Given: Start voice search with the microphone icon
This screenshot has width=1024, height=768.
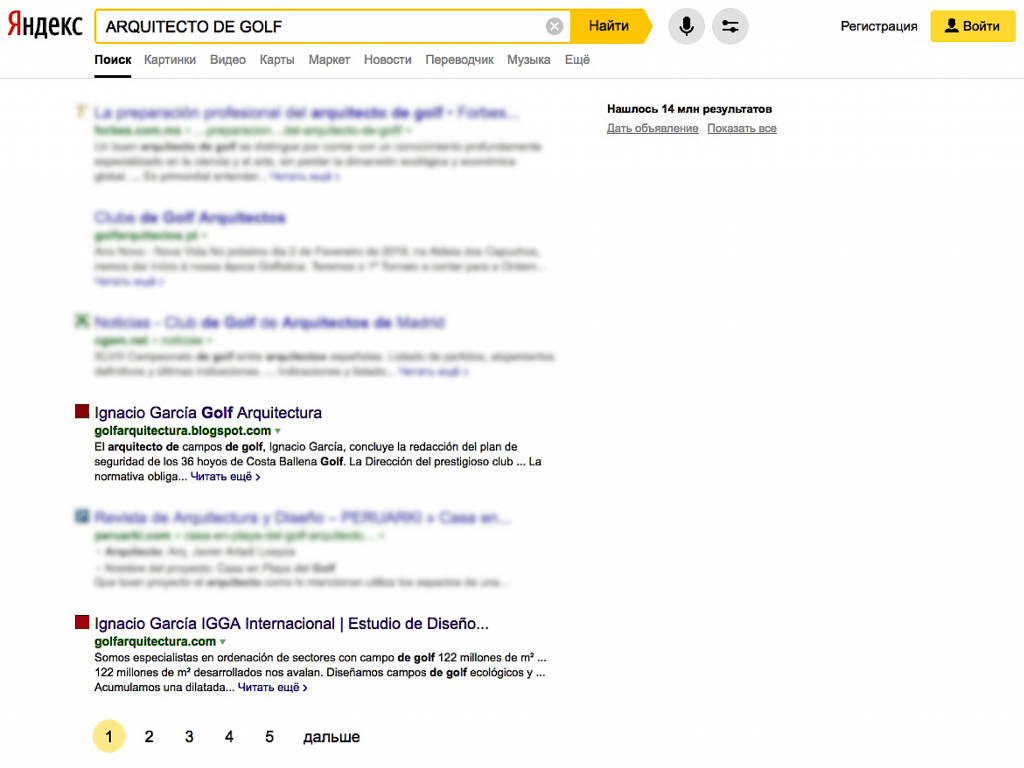Looking at the screenshot, I should [686, 26].
